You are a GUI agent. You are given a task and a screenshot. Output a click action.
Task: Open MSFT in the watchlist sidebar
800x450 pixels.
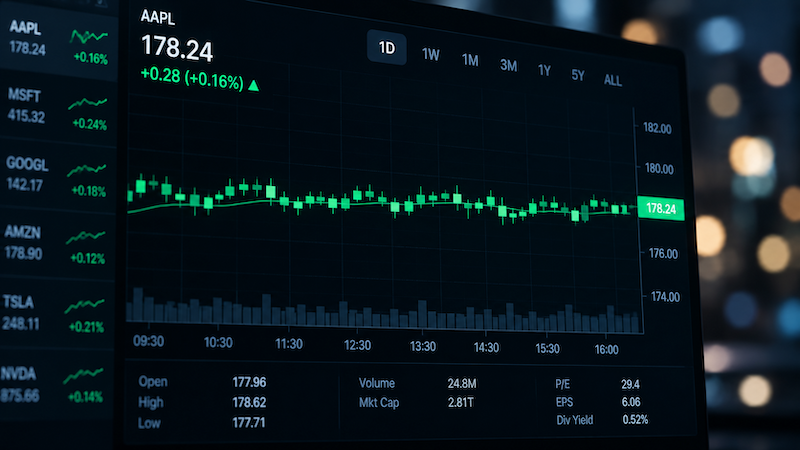tap(58, 110)
